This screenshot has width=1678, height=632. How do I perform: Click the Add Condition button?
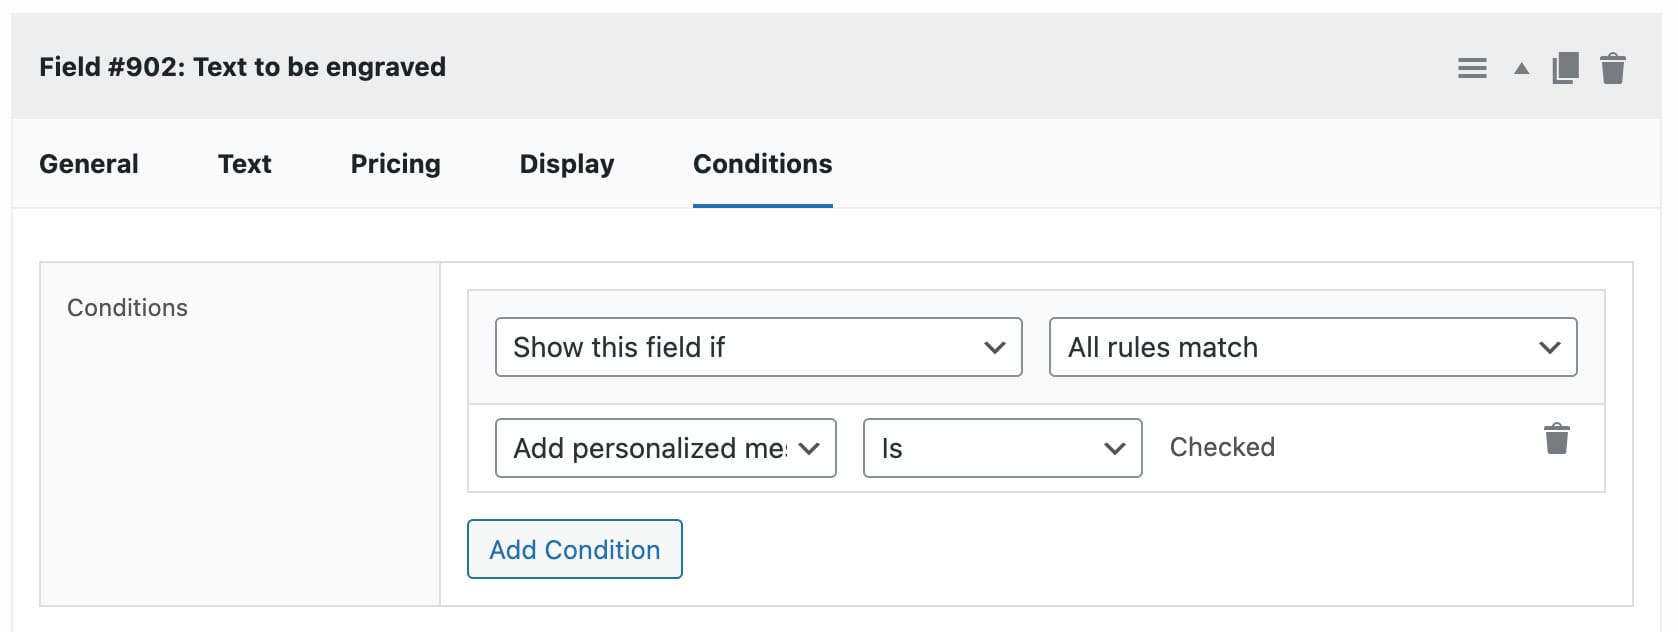click(x=574, y=549)
